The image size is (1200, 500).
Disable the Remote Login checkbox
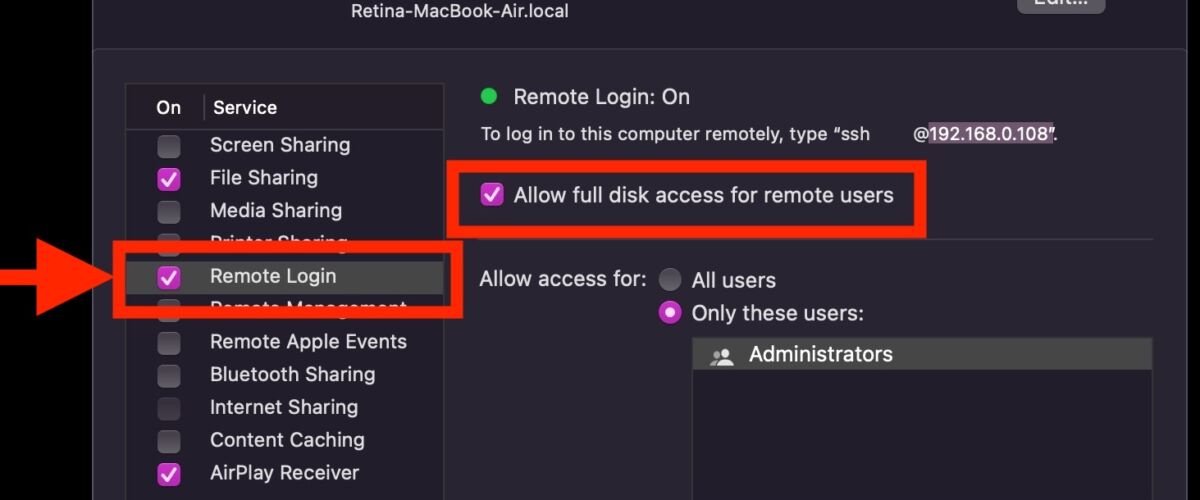[x=169, y=278]
